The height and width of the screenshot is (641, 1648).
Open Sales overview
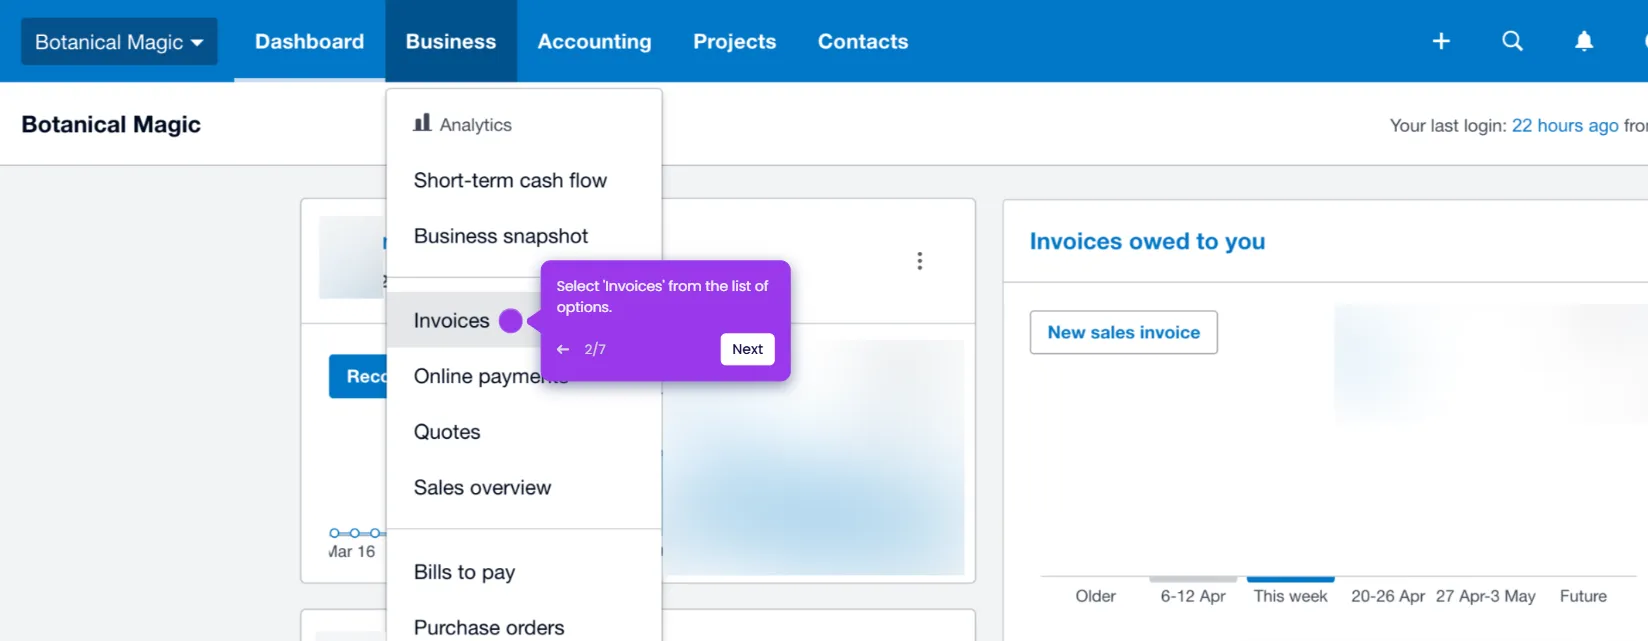[x=524, y=487]
